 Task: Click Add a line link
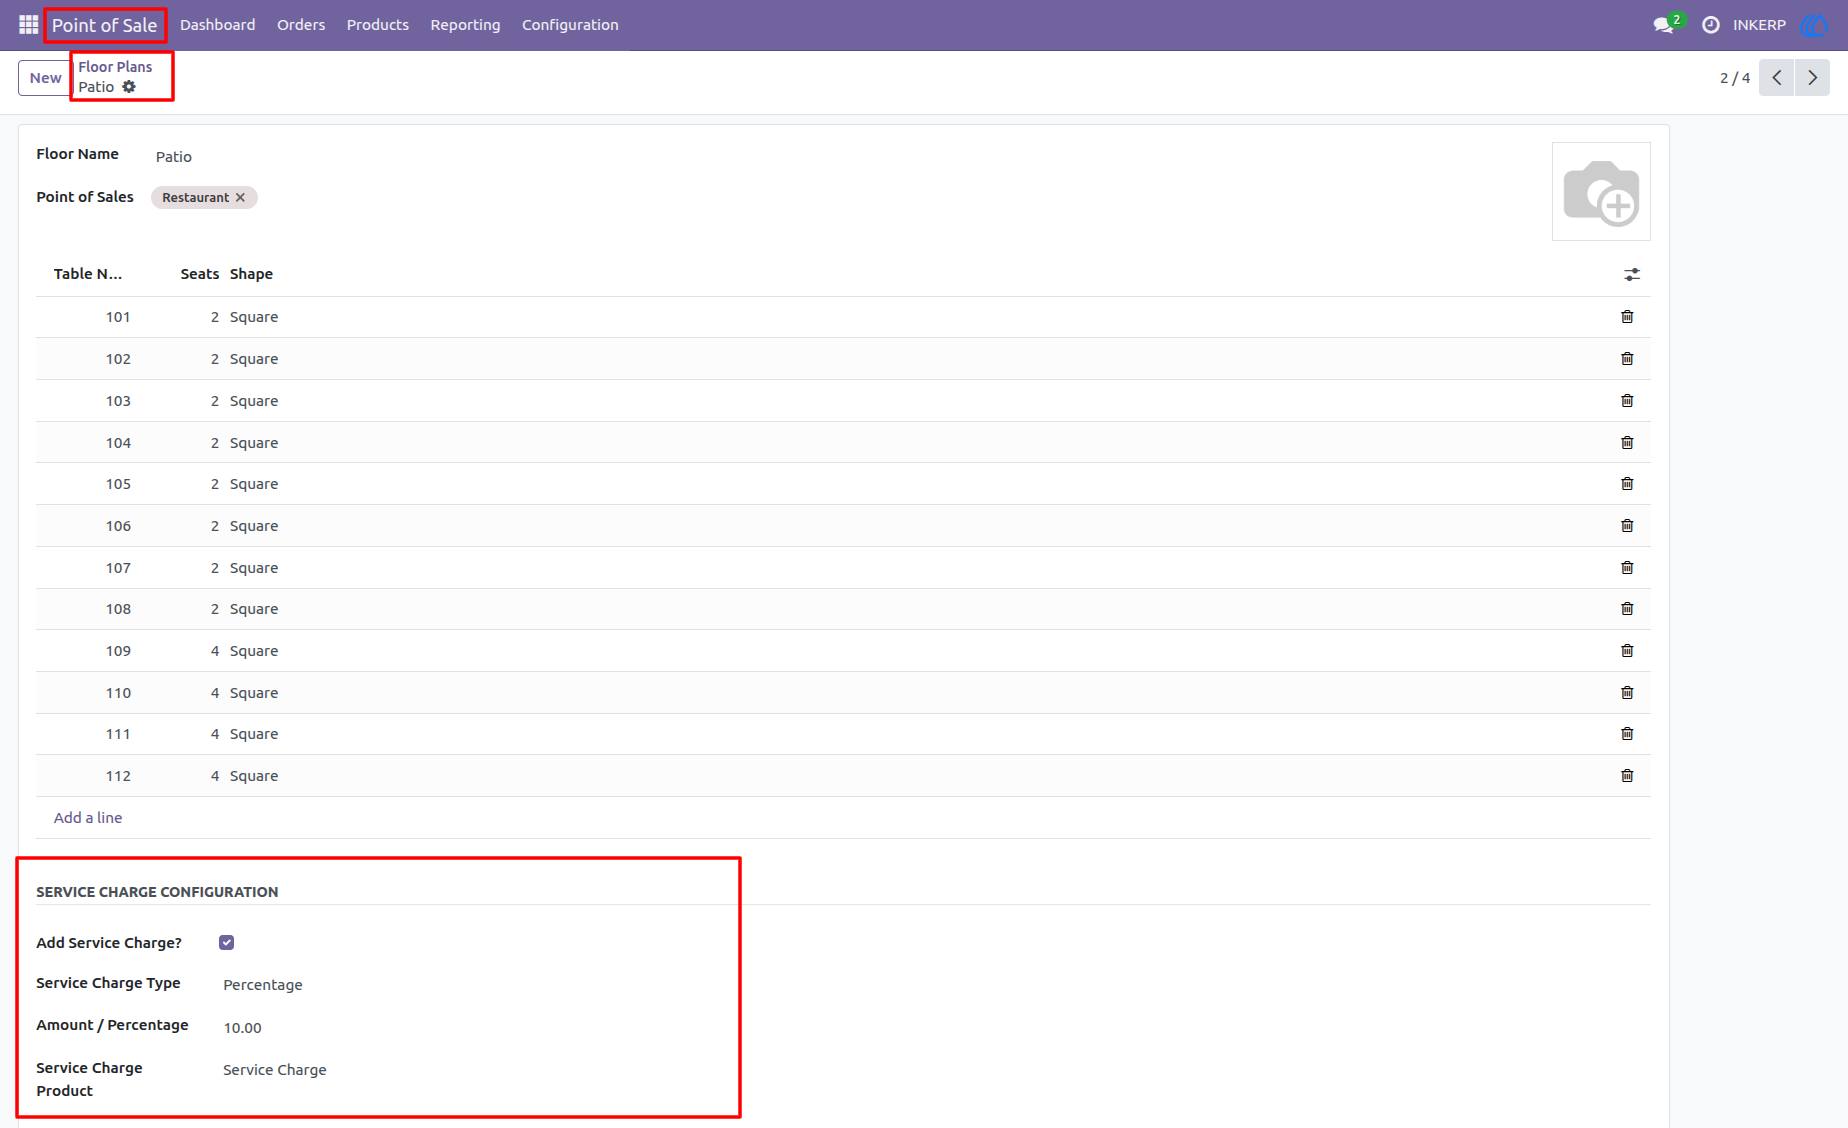tap(88, 818)
